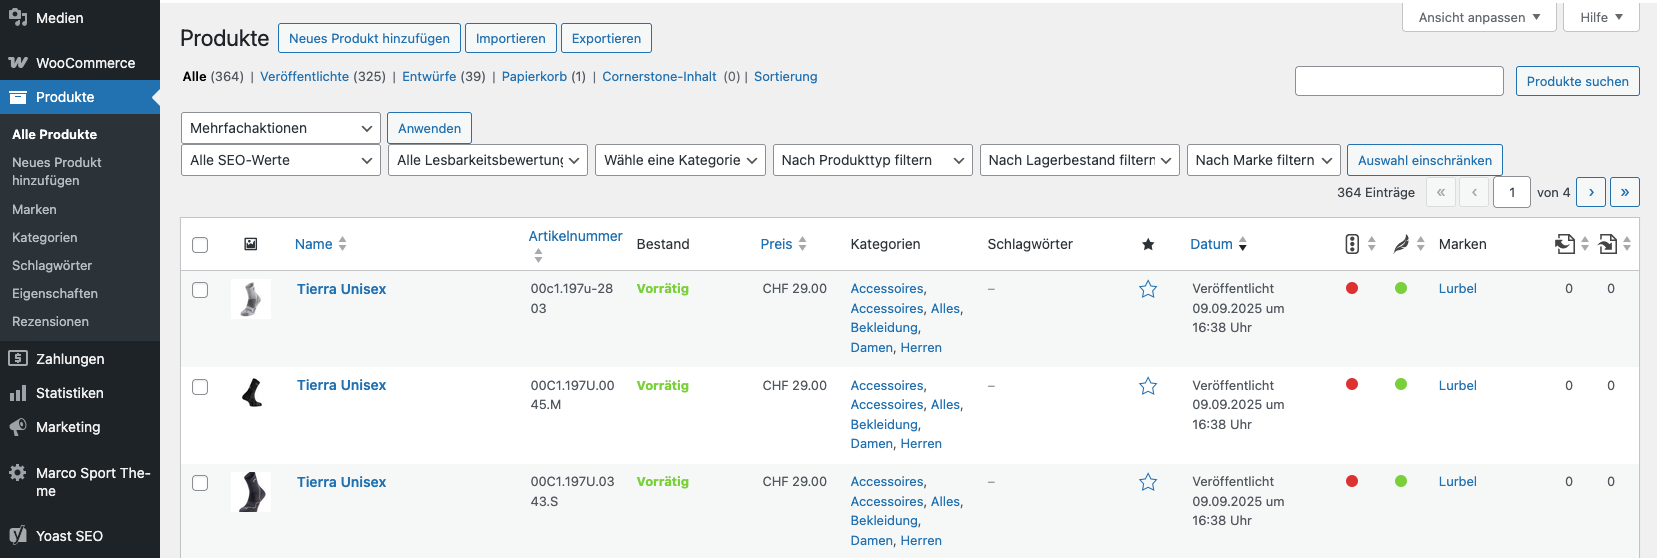Go to the last page double-arrow button
This screenshot has width=1657, height=558.
1625,192
